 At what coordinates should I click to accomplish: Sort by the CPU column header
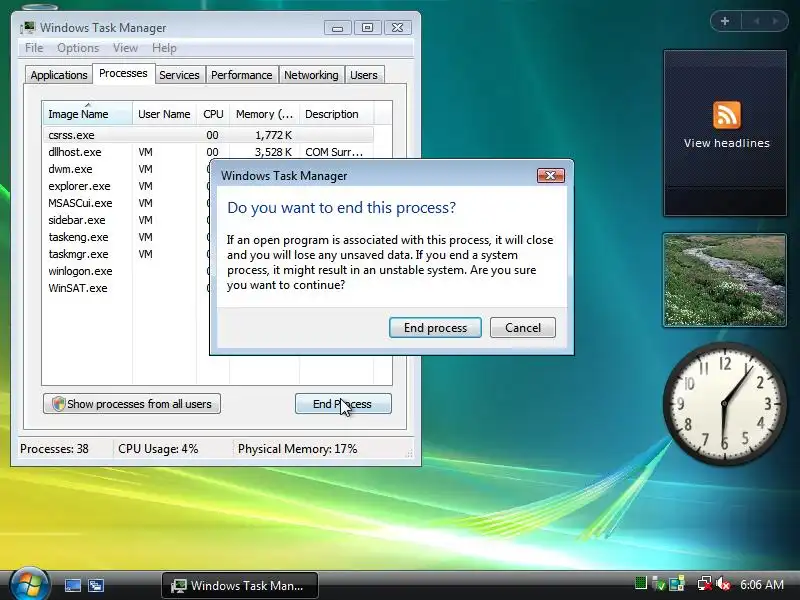tap(213, 114)
